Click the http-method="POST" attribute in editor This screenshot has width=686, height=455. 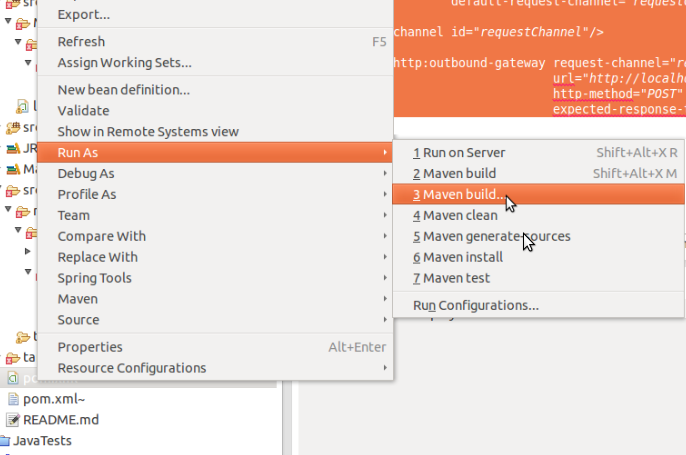tap(617, 94)
